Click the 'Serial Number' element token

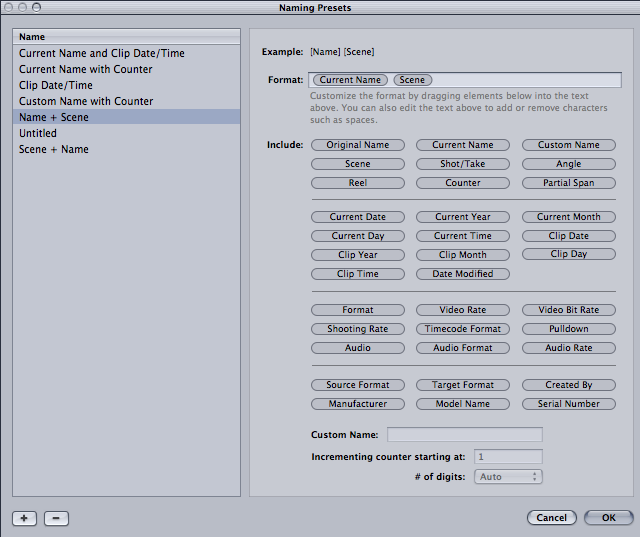(x=569, y=404)
